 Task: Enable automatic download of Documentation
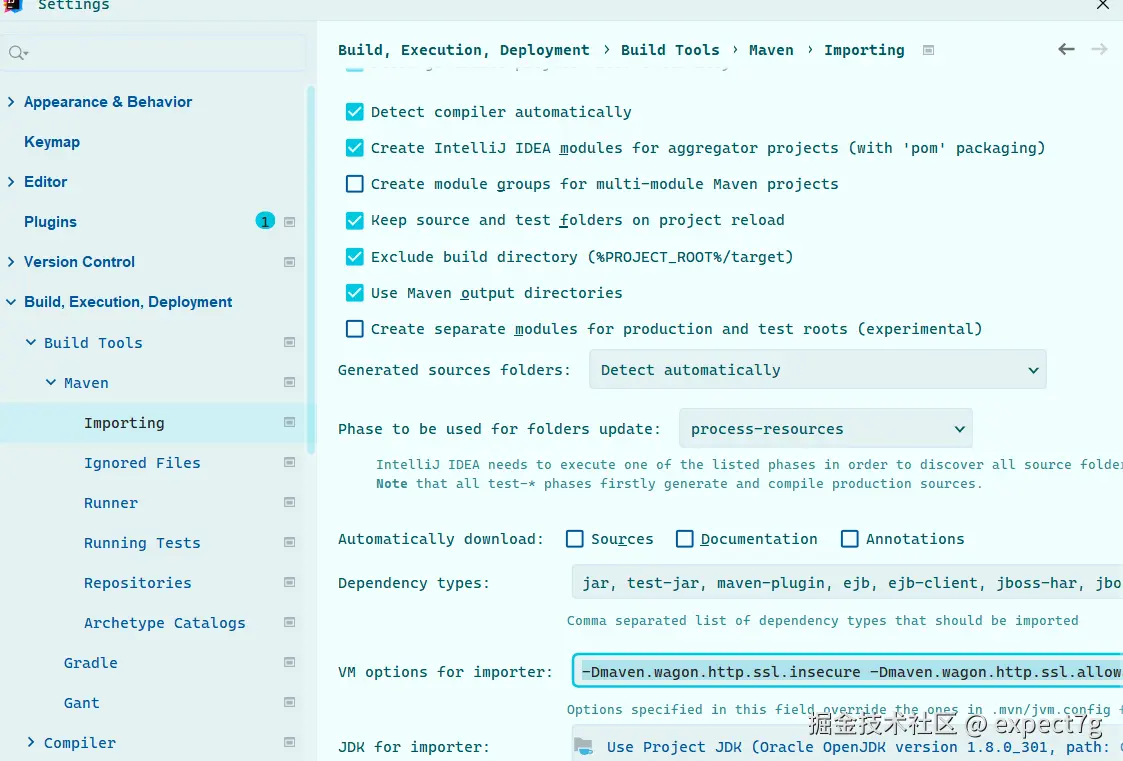[685, 538]
